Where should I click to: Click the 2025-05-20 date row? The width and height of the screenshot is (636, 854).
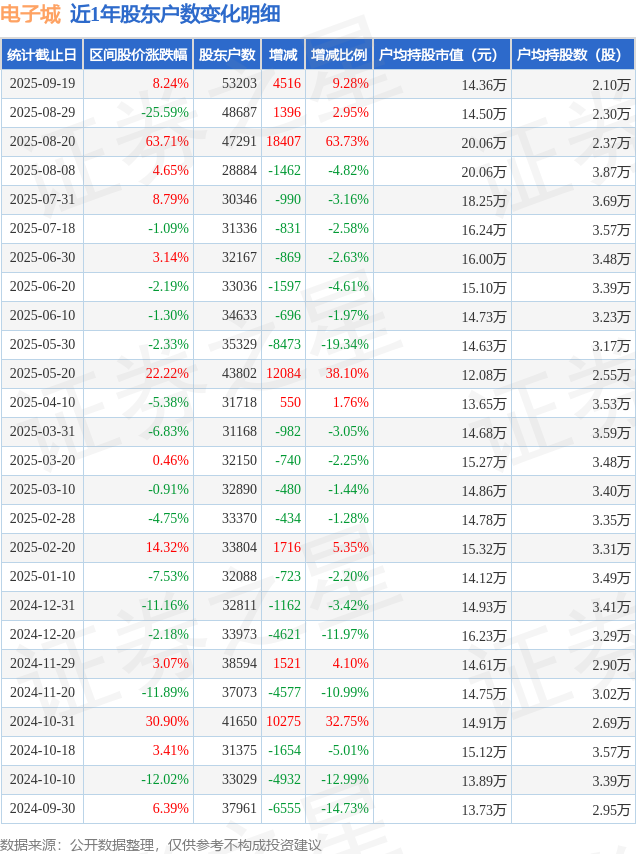[42, 373]
